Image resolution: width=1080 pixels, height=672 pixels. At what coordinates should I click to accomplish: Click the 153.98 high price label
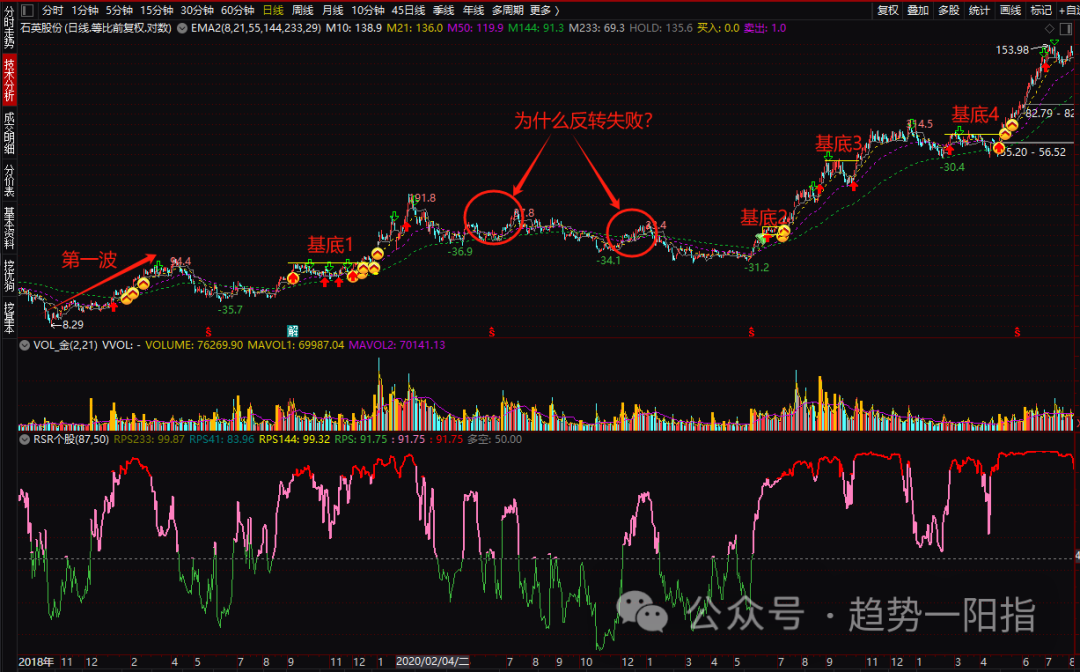1012,50
